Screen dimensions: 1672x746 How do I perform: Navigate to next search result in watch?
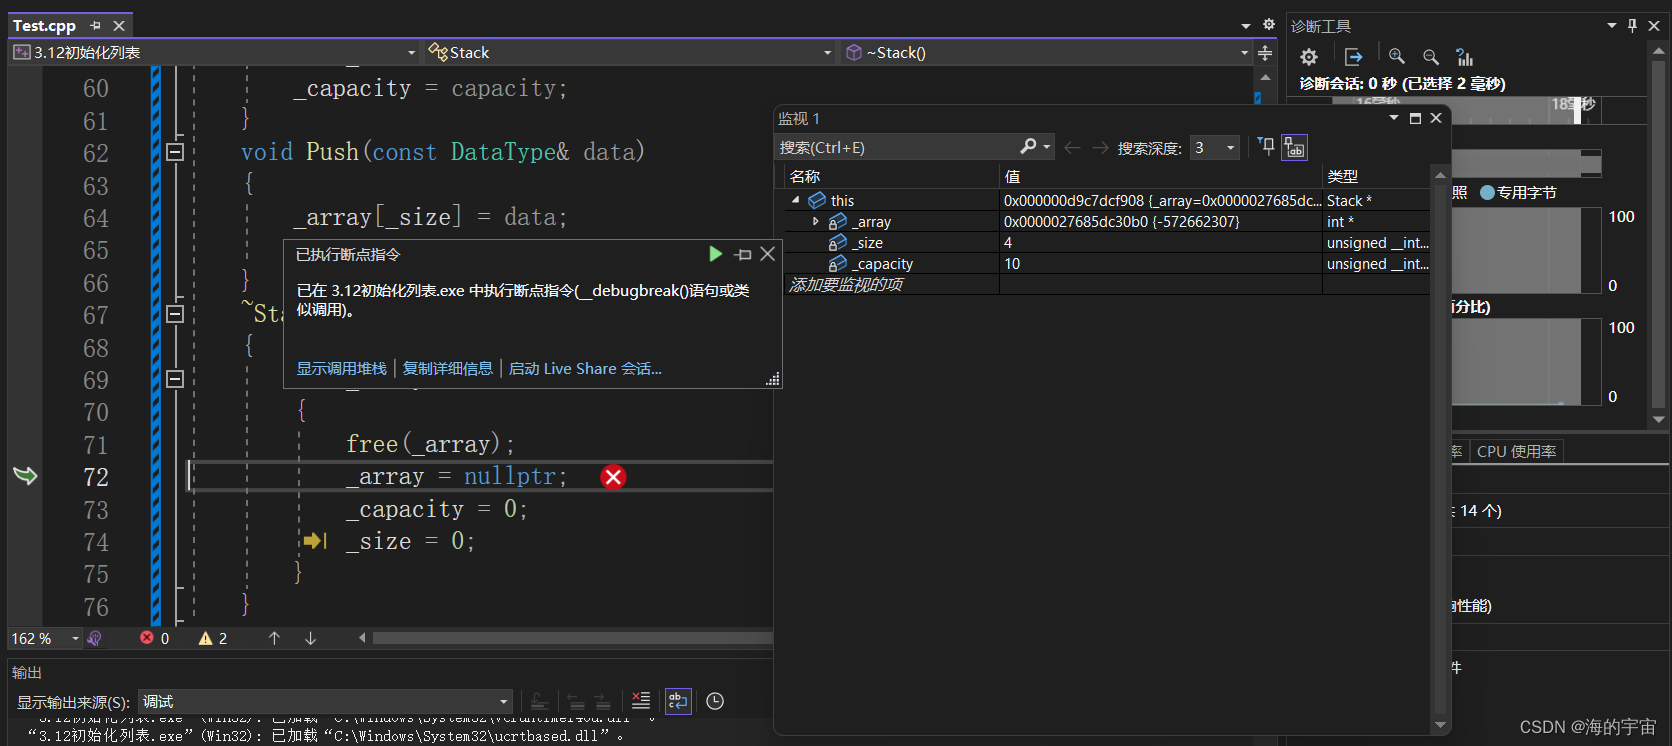(x=1100, y=148)
